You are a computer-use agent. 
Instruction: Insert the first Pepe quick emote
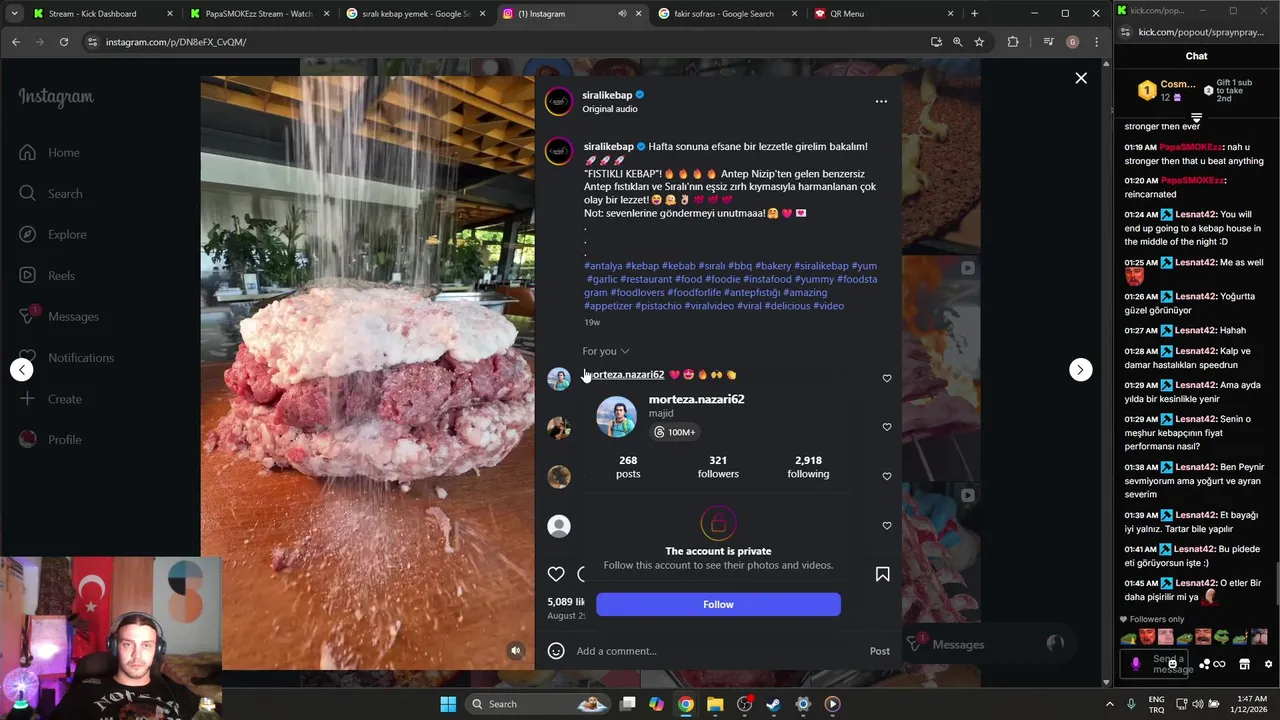[x=1128, y=637]
